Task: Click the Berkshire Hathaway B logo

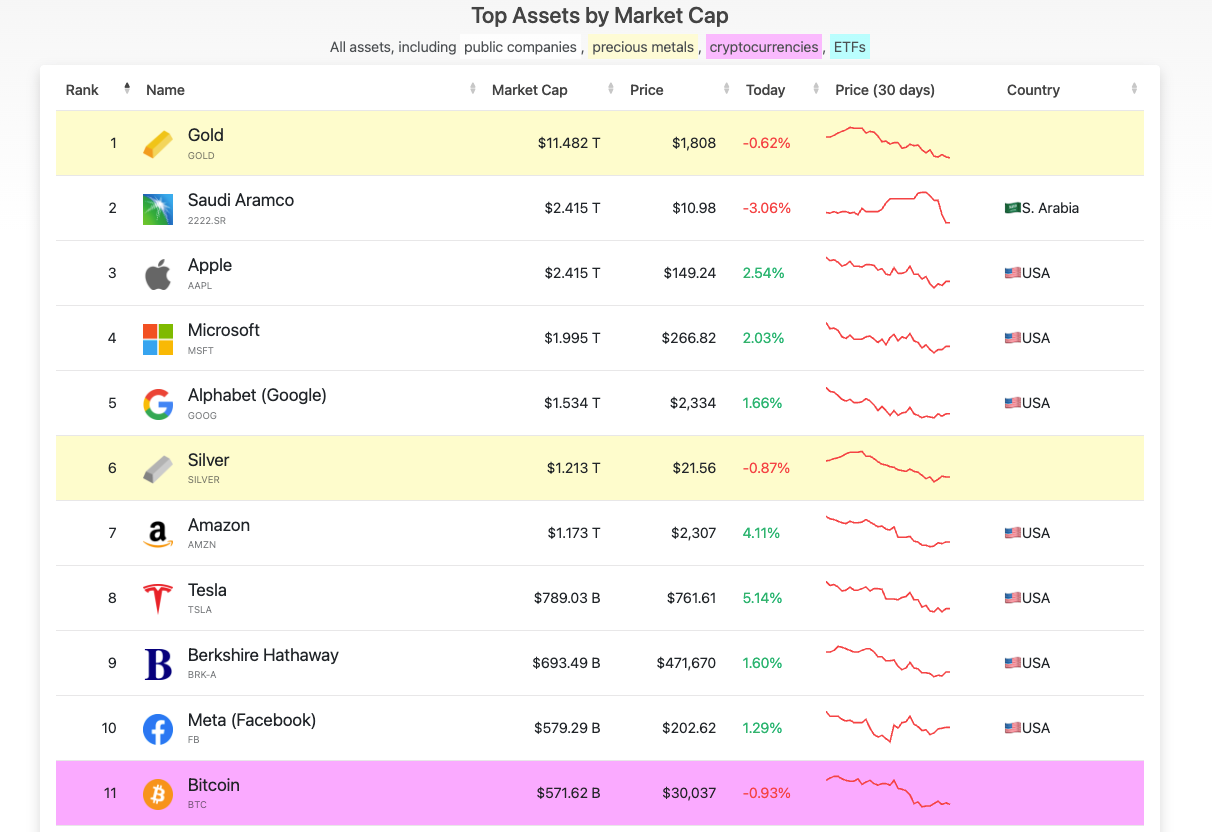Action: [158, 664]
